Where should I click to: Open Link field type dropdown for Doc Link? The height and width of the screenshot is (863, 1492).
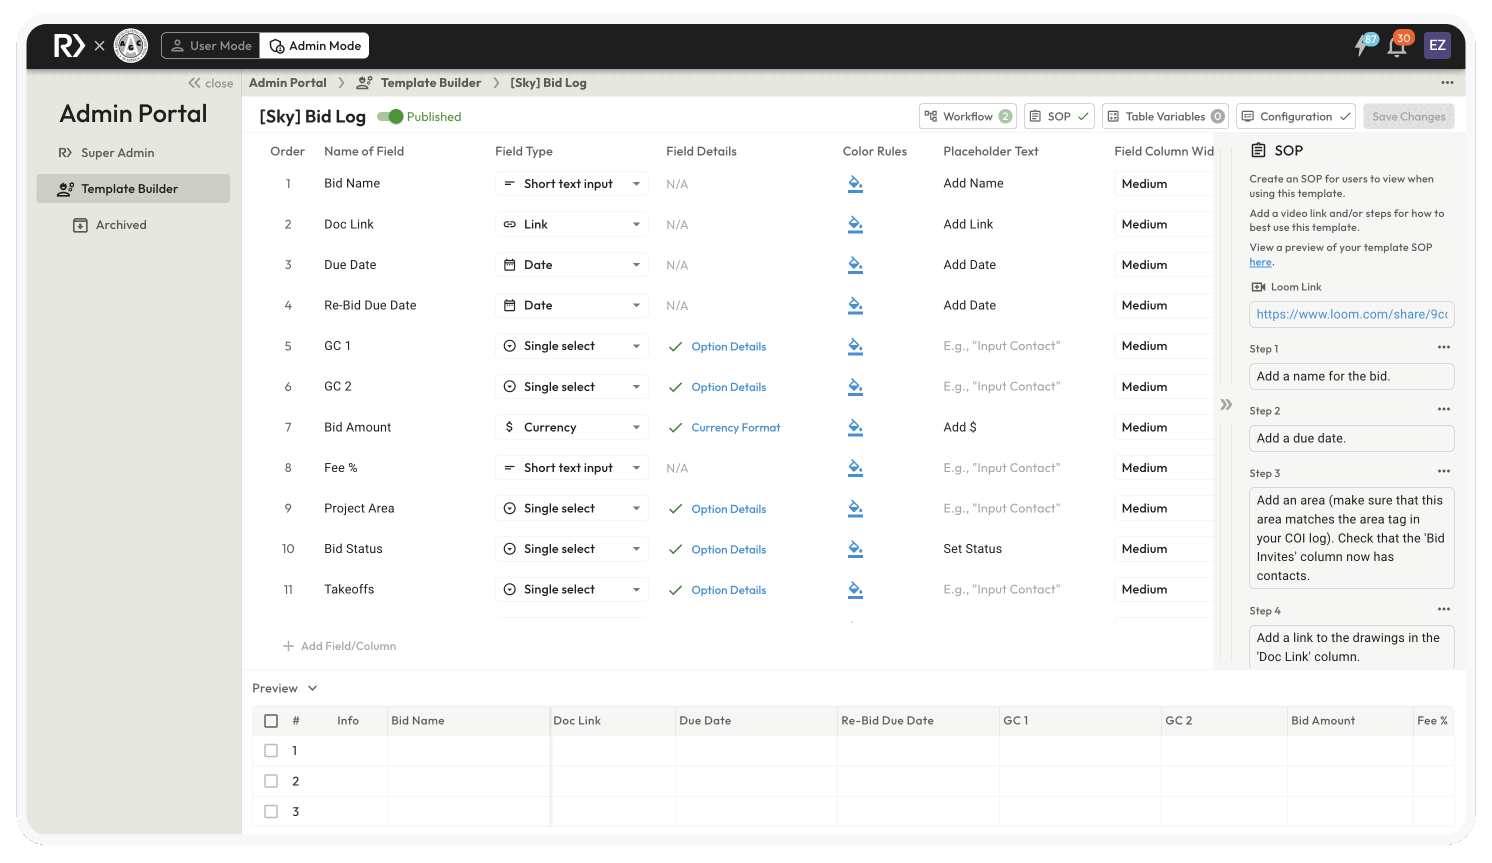[572, 224]
